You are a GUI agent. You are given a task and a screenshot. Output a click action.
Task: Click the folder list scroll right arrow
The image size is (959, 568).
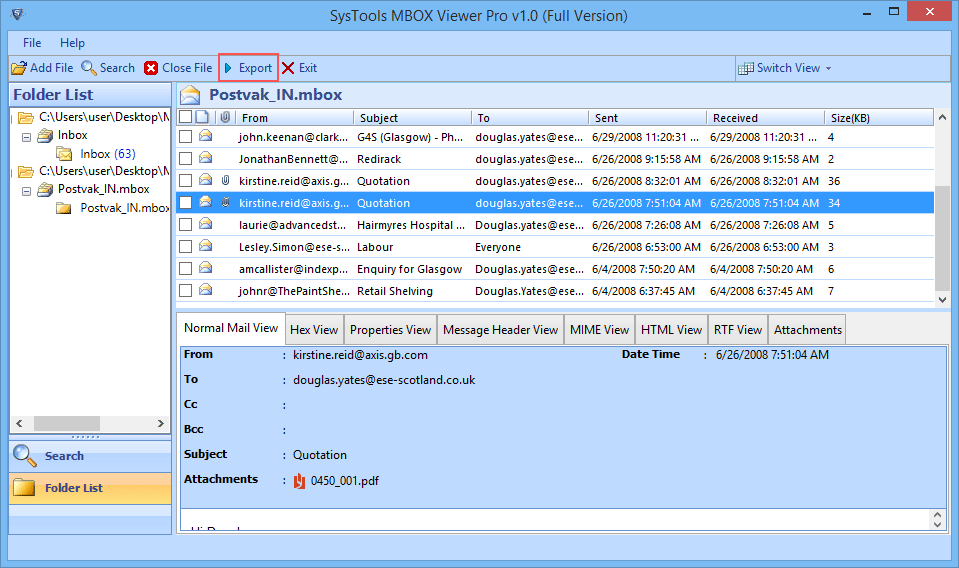(x=161, y=423)
